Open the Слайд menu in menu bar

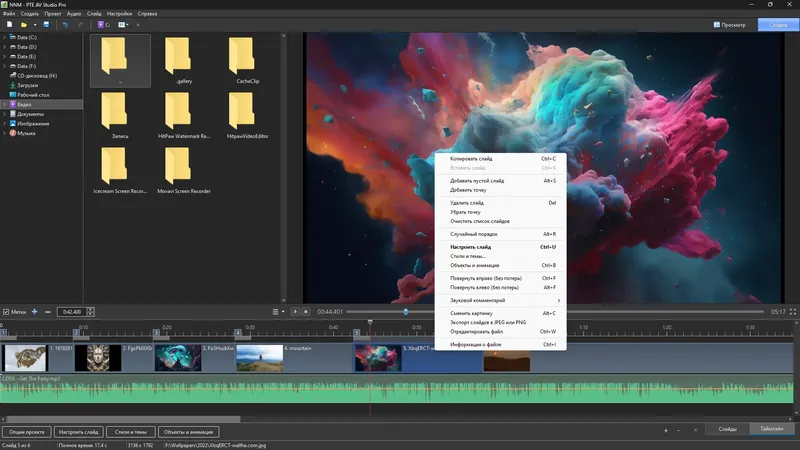[x=94, y=14]
